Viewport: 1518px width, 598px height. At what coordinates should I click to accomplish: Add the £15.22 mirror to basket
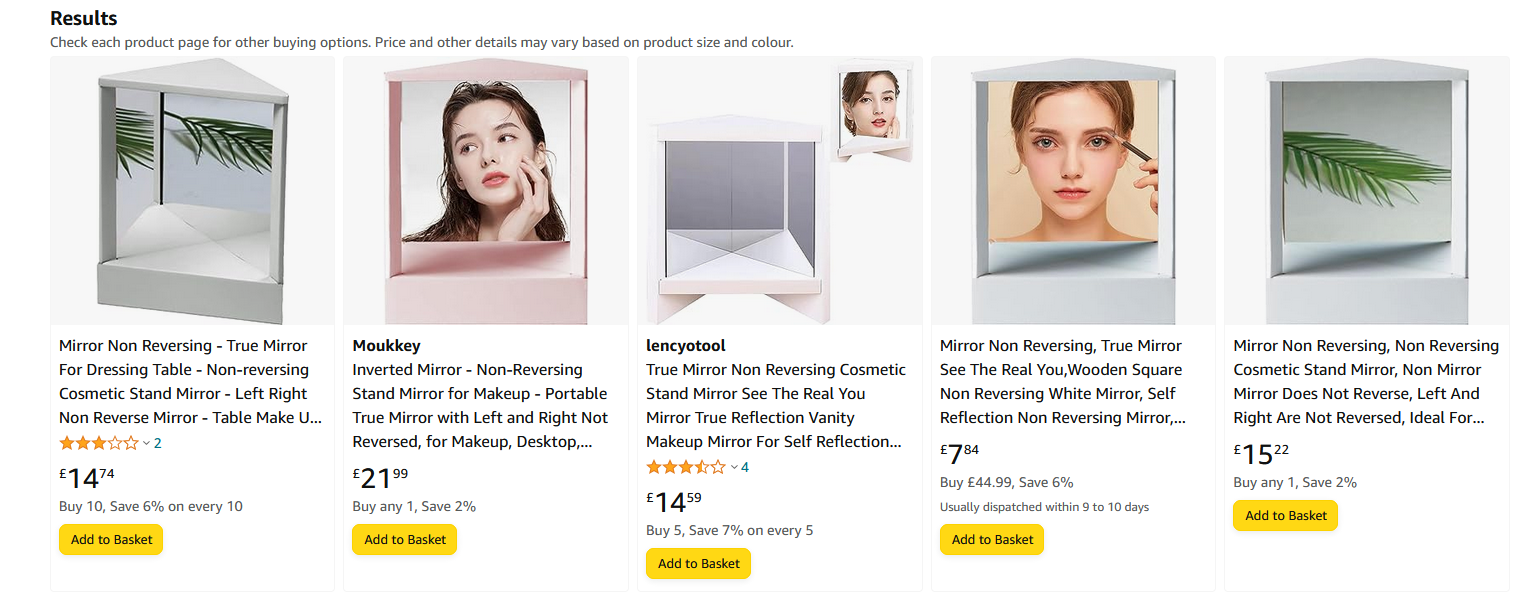pyautogui.click(x=1285, y=516)
